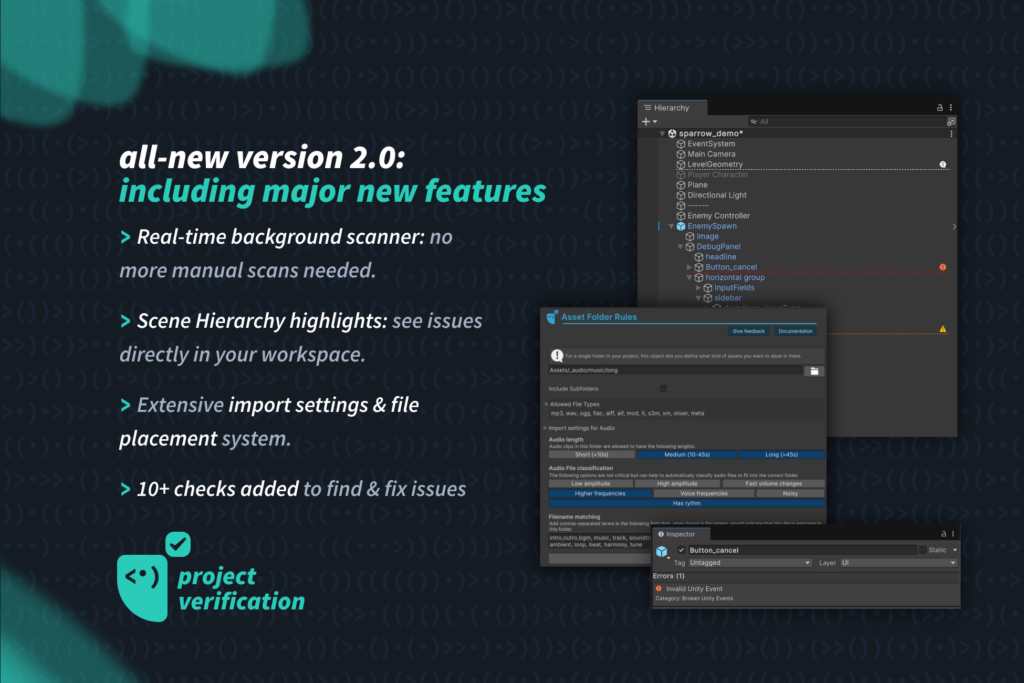The width and height of the screenshot is (1024, 683).
Task: Open the sparrow_demo scene options menu
Action: tap(951, 133)
